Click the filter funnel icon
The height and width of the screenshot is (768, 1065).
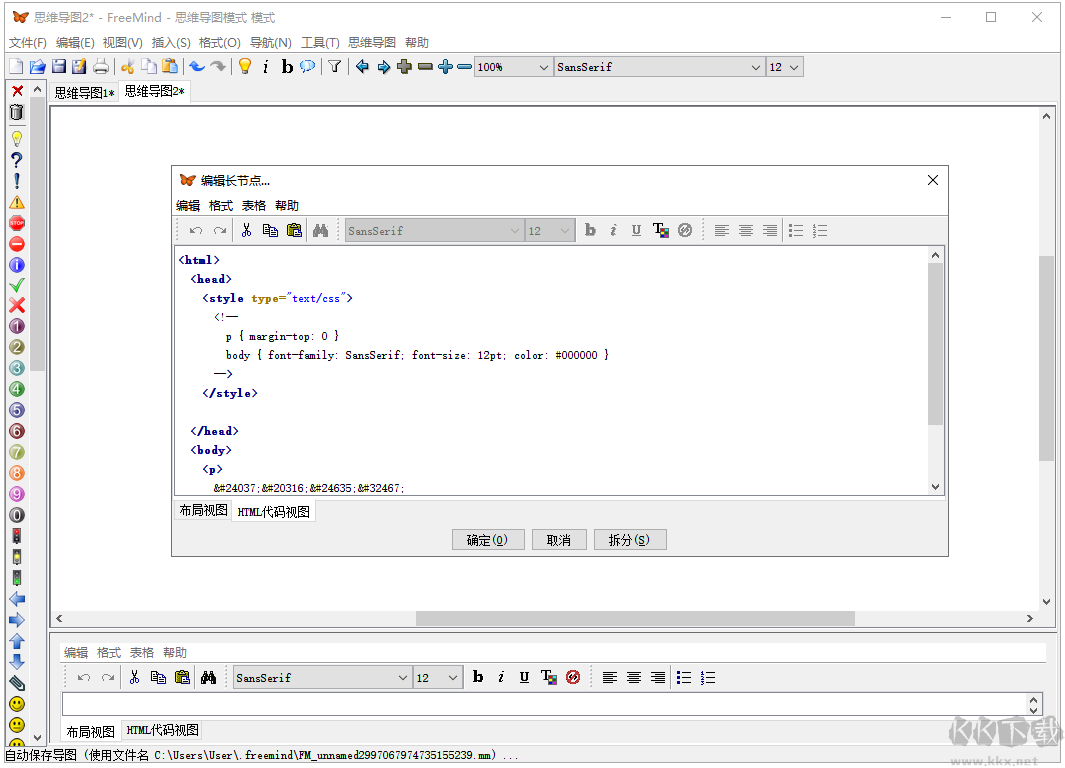[335, 67]
